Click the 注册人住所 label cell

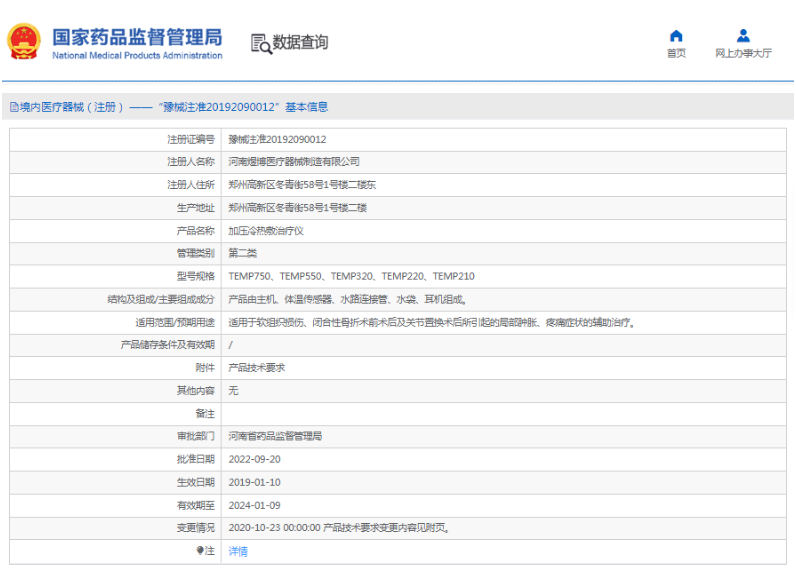coord(115,185)
